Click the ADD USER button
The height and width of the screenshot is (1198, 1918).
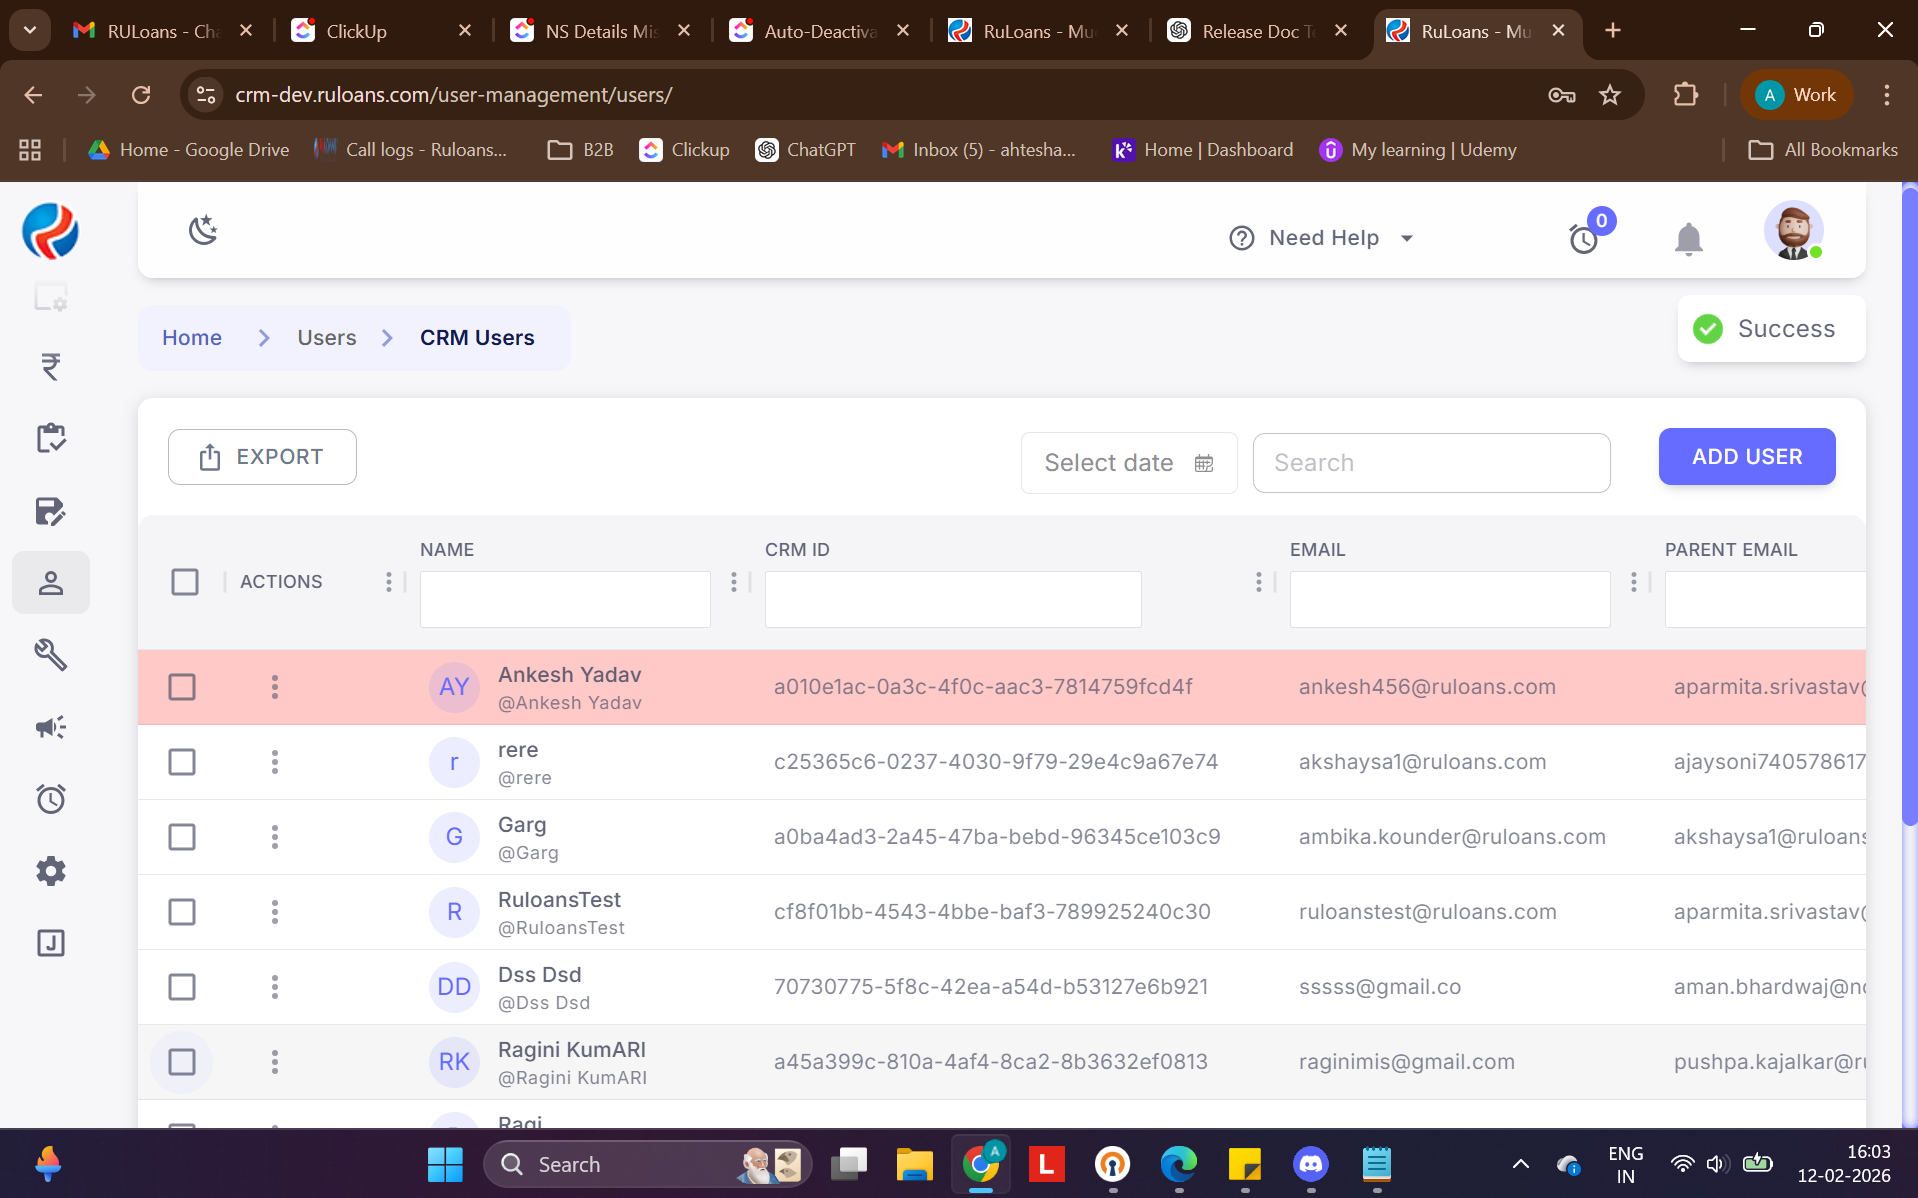tap(1746, 457)
